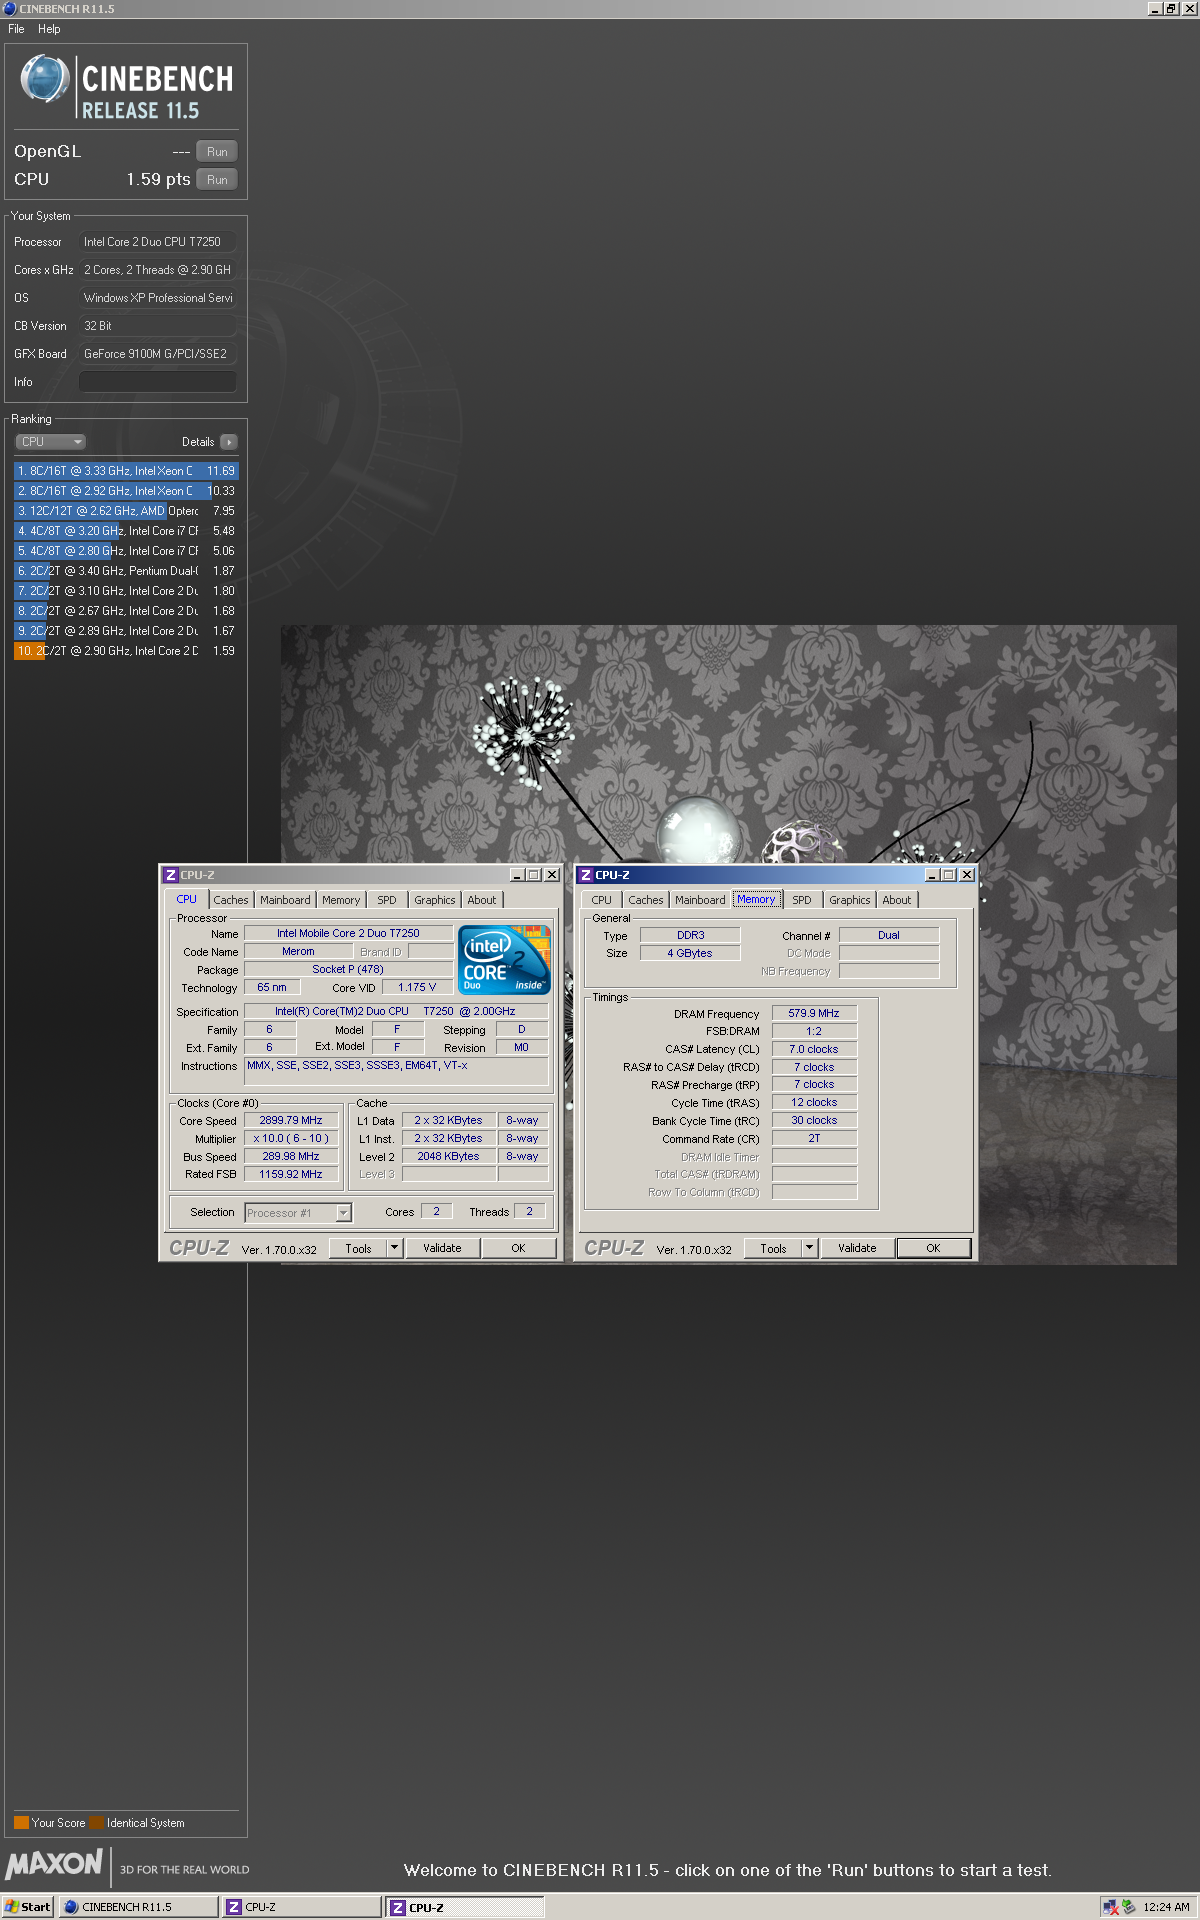Viewport: 1200px width, 1920px height.
Task: Select ranking row 8 2C/2T 2.67 GHz
Action: click(126, 611)
